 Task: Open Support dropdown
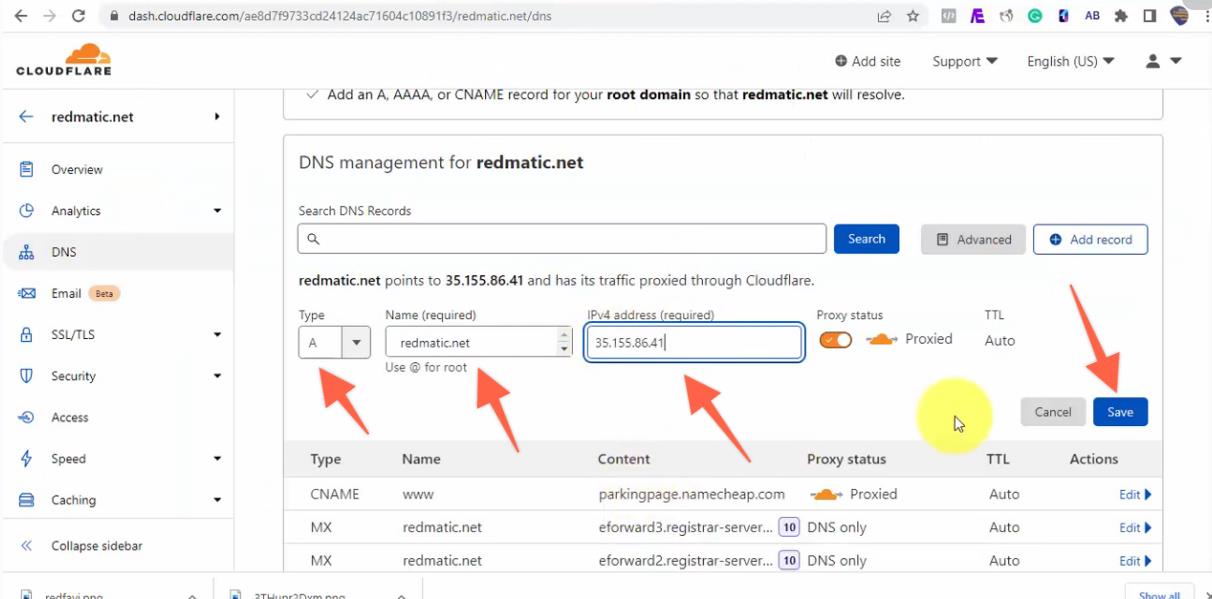point(965,61)
